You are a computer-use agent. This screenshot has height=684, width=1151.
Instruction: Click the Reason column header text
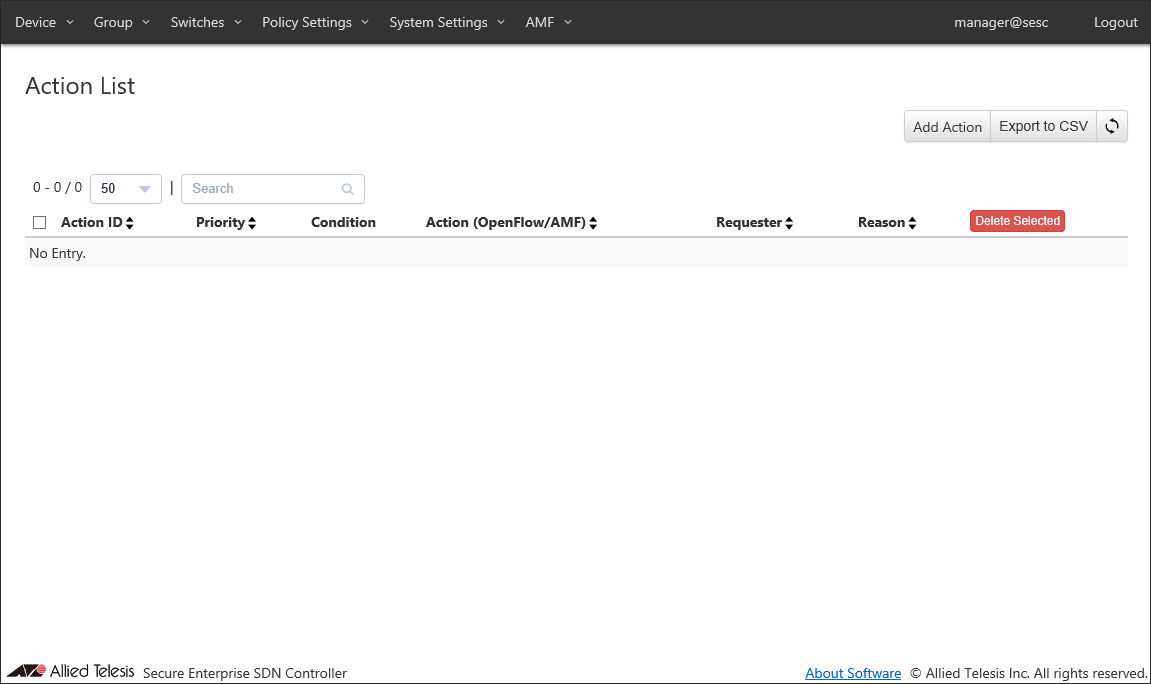pos(881,222)
